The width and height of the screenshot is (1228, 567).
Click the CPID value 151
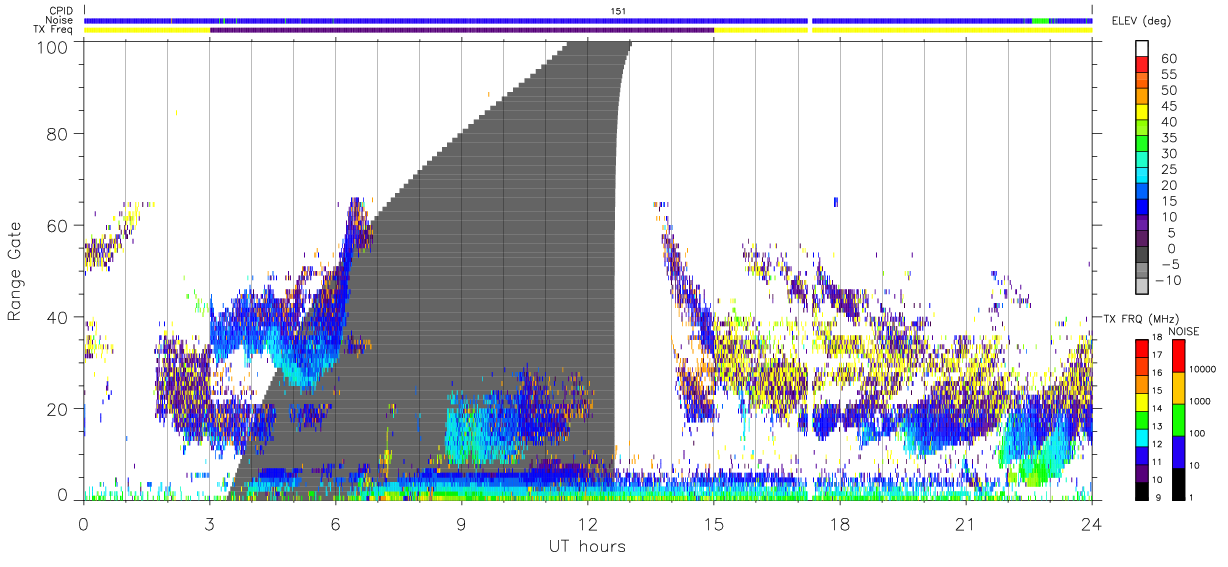point(617,11)
